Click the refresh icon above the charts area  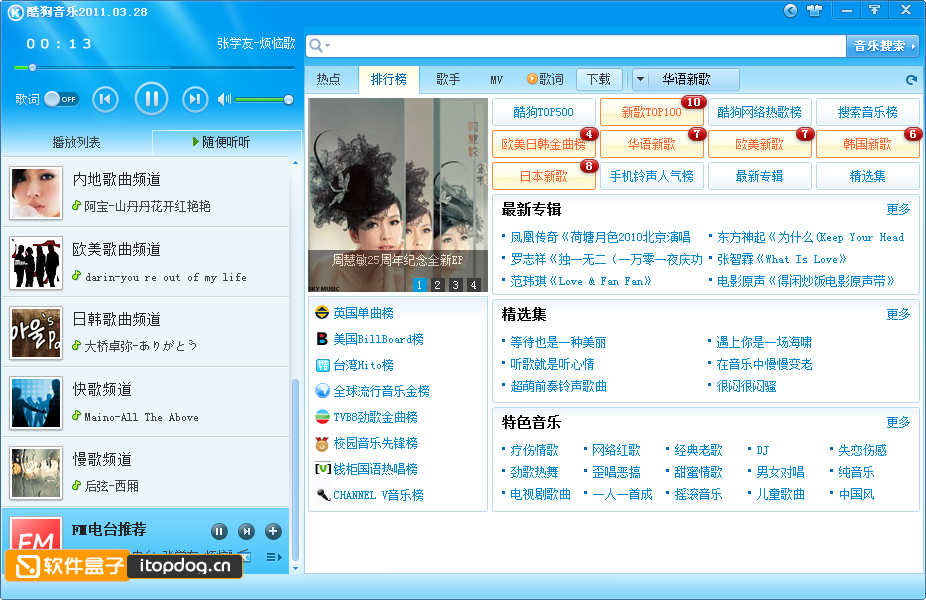910,79
